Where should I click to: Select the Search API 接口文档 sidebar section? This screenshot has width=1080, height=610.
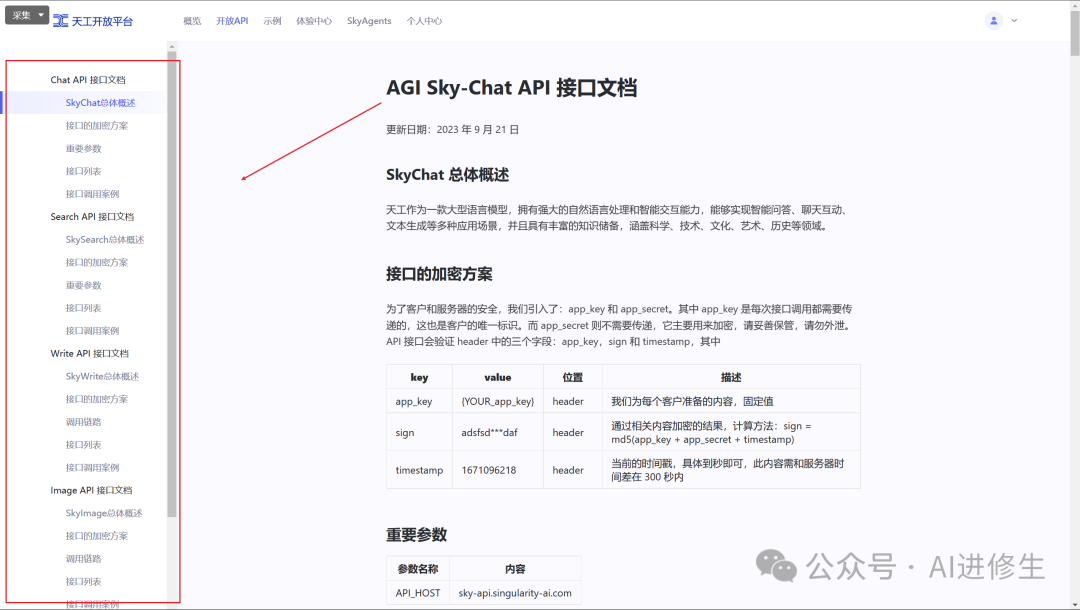click(x=92, y=216)
